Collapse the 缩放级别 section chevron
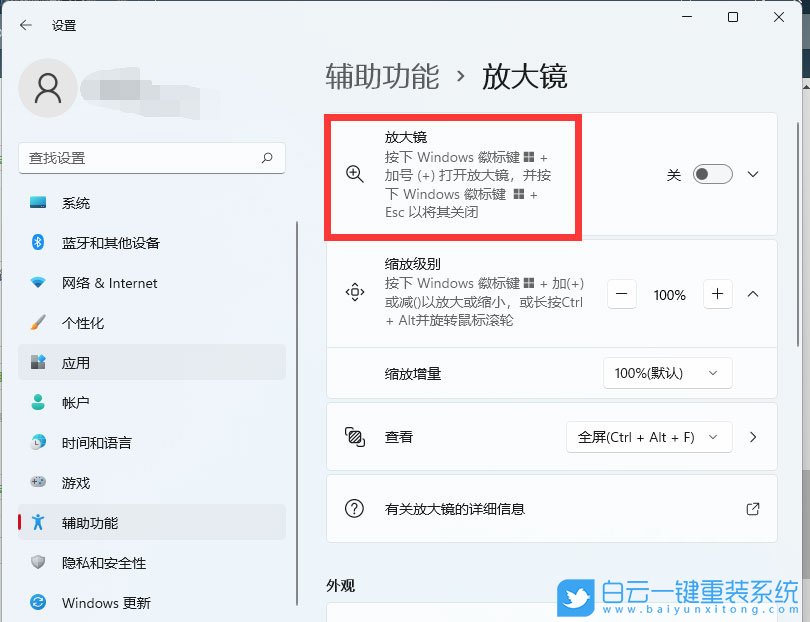The height and width of the screenshot is (622, 810). tap(753, 294)
